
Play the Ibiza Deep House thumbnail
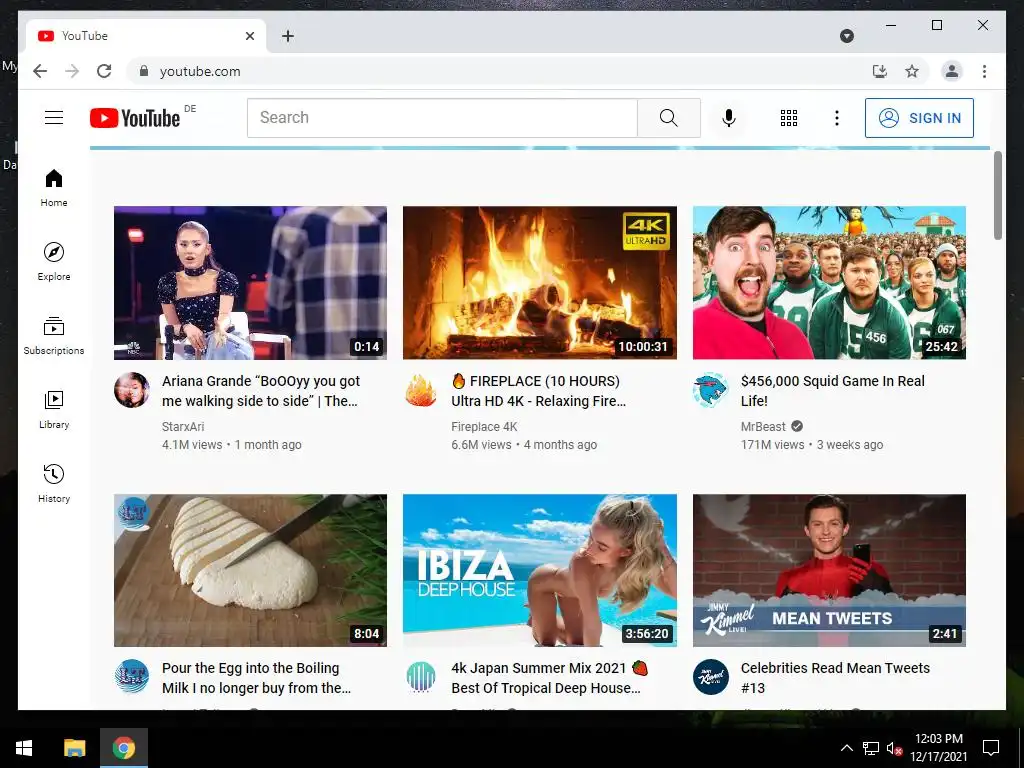tap(539, 570)
